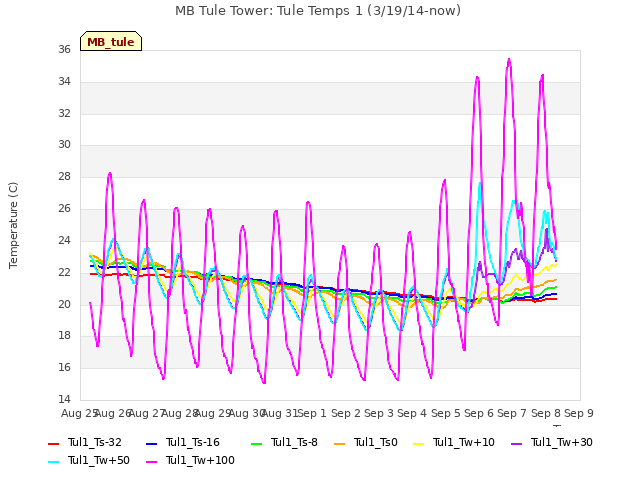
Task: Click the highest magenta peak on Sep 7
Action: (x=509, y=60)
